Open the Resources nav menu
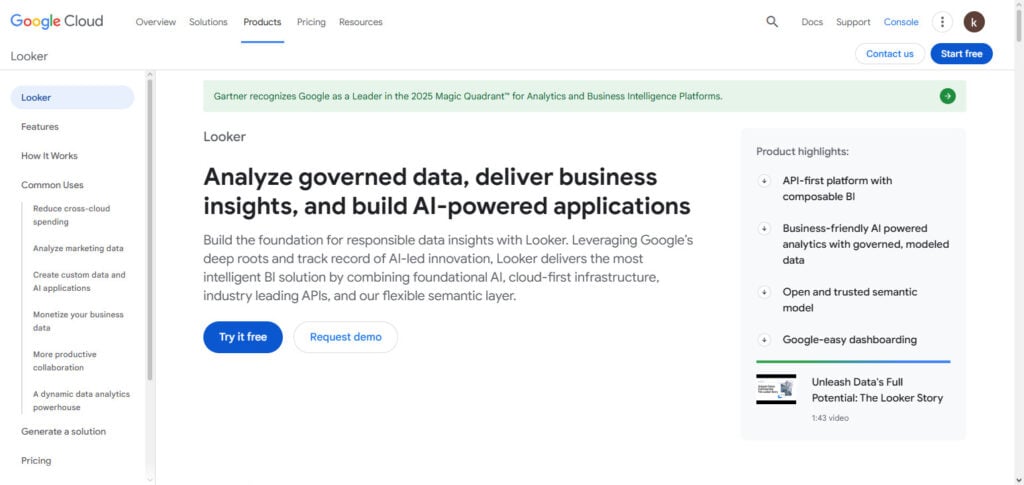The image size is (1024, 485). [x=360, y=22]
